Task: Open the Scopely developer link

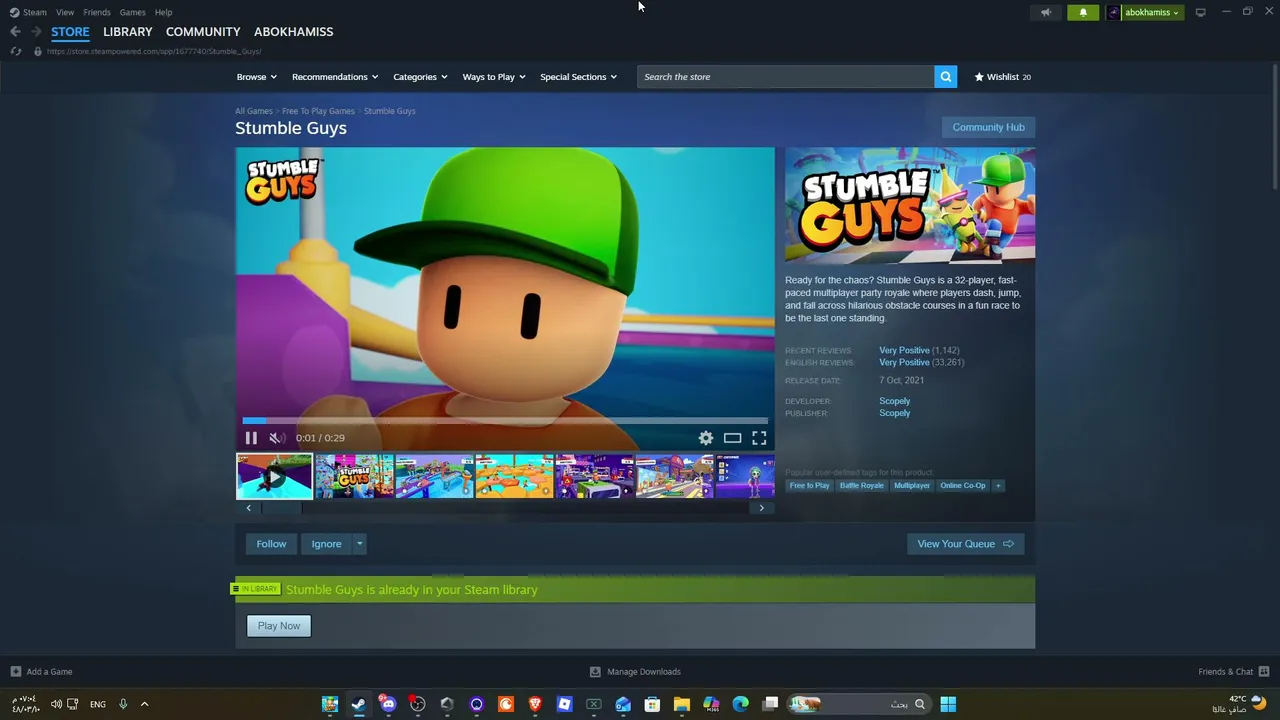Action: click(x=894, y=401)
